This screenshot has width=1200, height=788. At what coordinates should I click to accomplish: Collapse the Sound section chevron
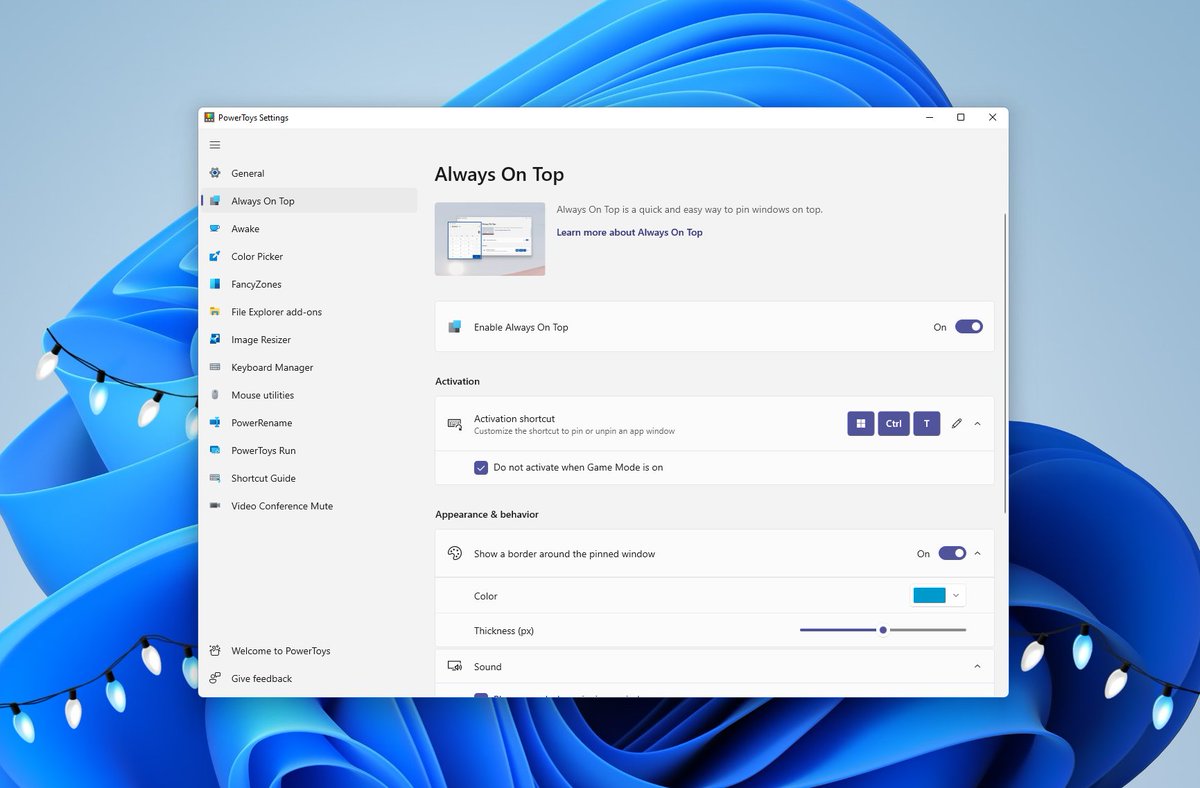tap(977, 666)
